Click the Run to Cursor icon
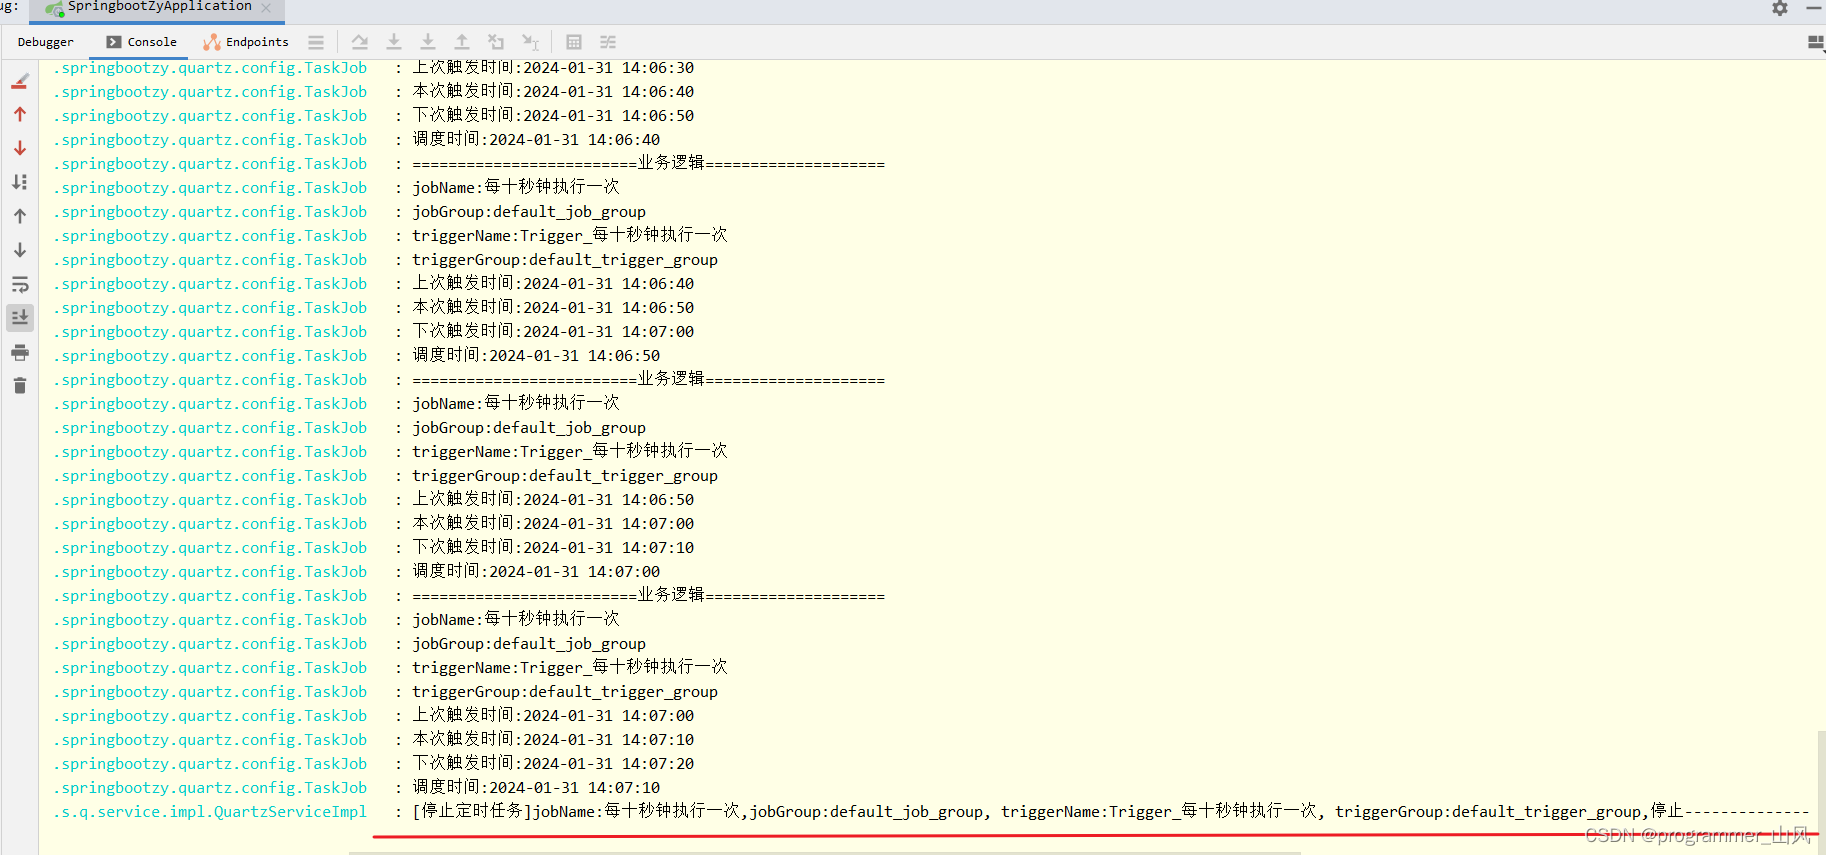Viewport: 1826px width, 855px height. point(530,42)
